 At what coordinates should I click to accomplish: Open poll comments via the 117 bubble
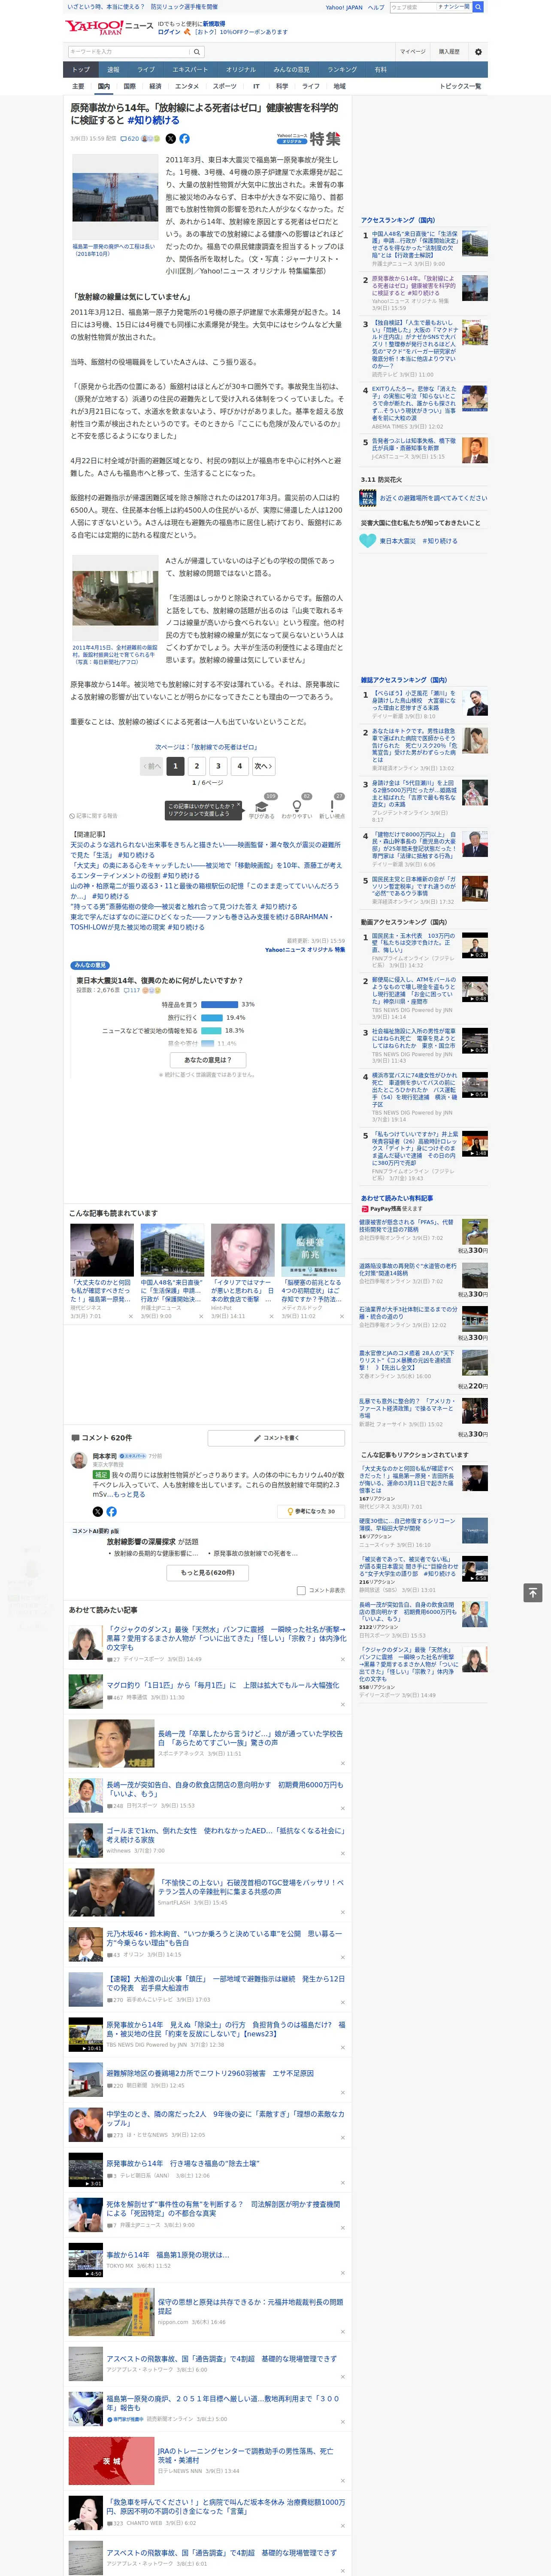(132, 990)
